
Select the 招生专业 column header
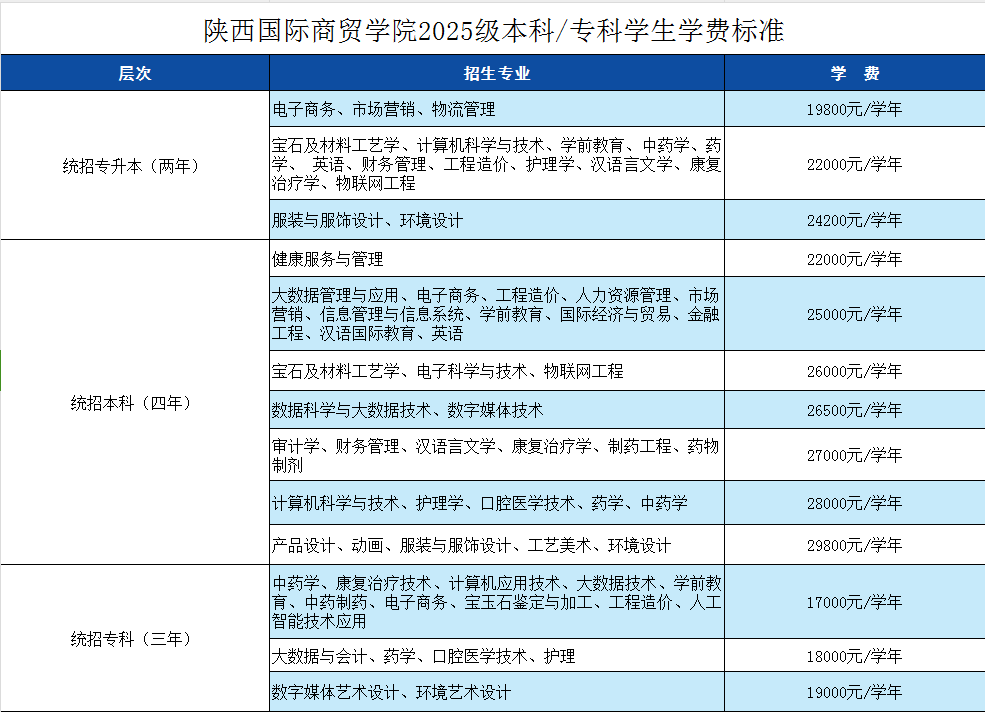497,73
